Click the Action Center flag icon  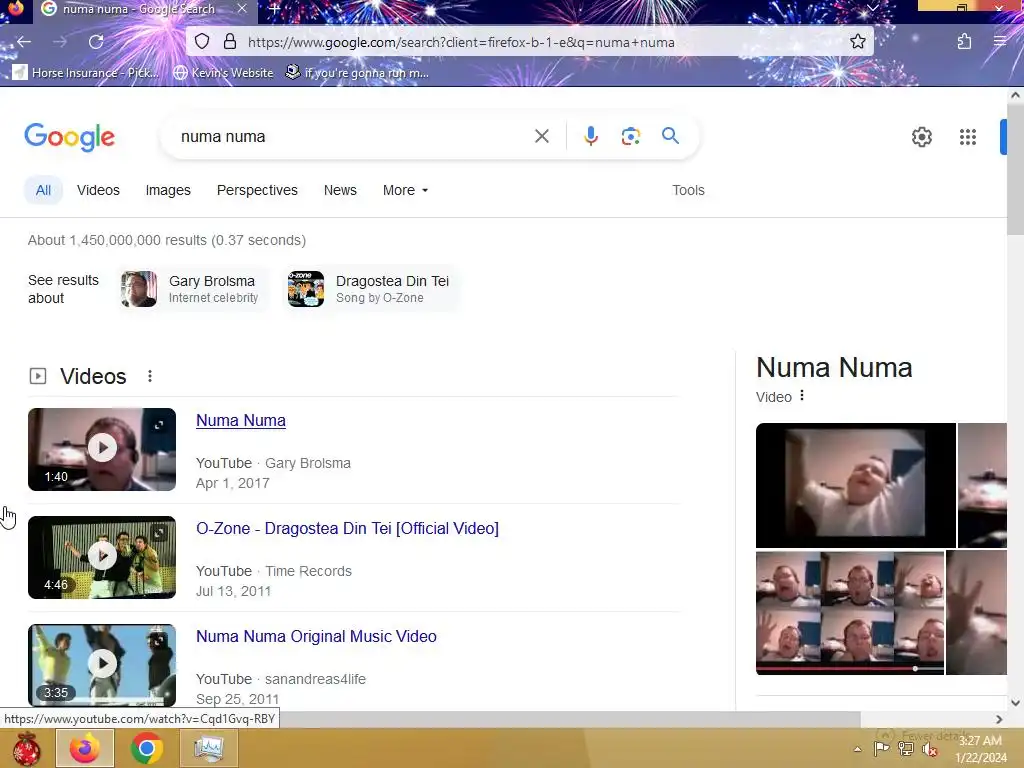pyautogui.click(x=881, y=749)
